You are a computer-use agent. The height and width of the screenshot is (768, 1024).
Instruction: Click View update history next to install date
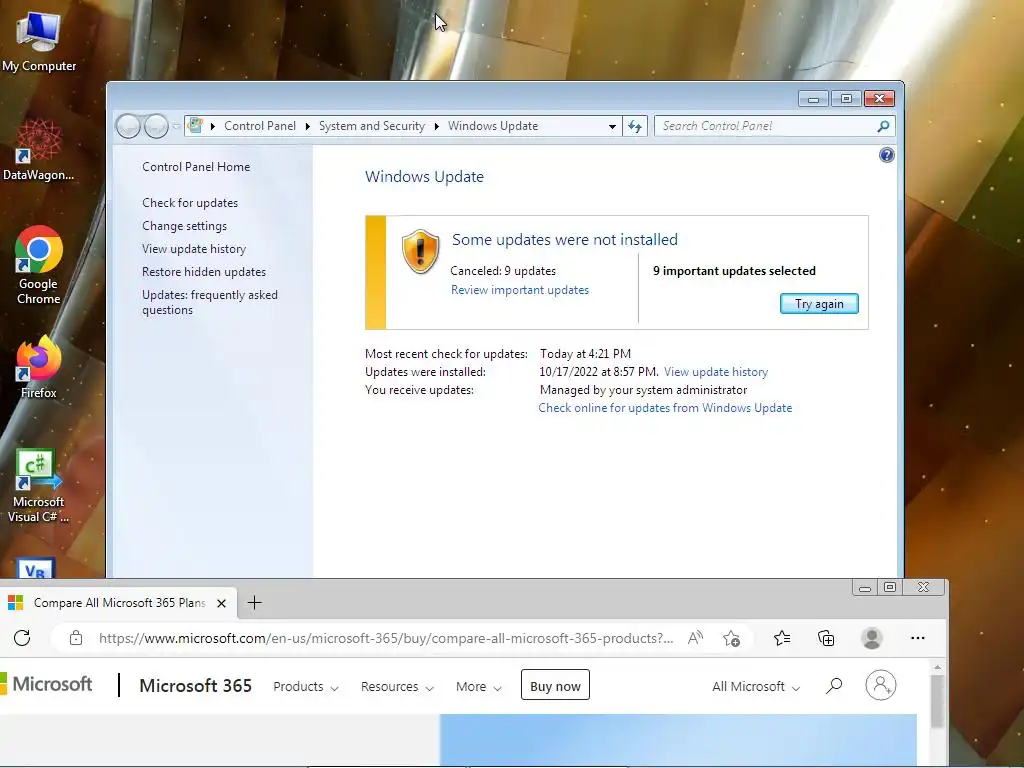(716, 372)
